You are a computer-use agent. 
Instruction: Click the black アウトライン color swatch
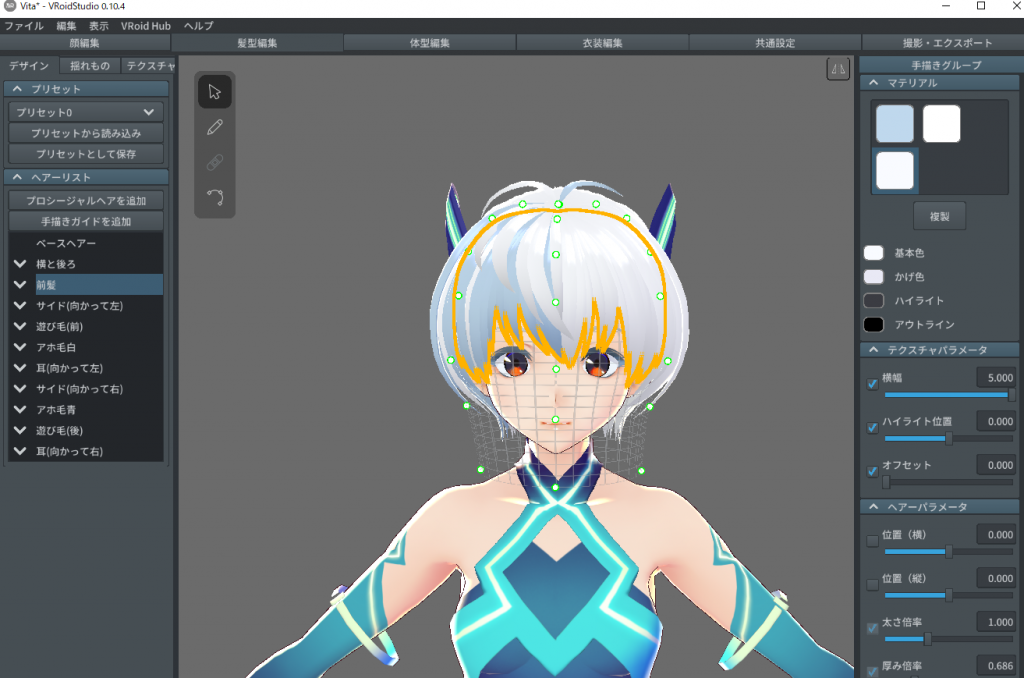point(874,325)
